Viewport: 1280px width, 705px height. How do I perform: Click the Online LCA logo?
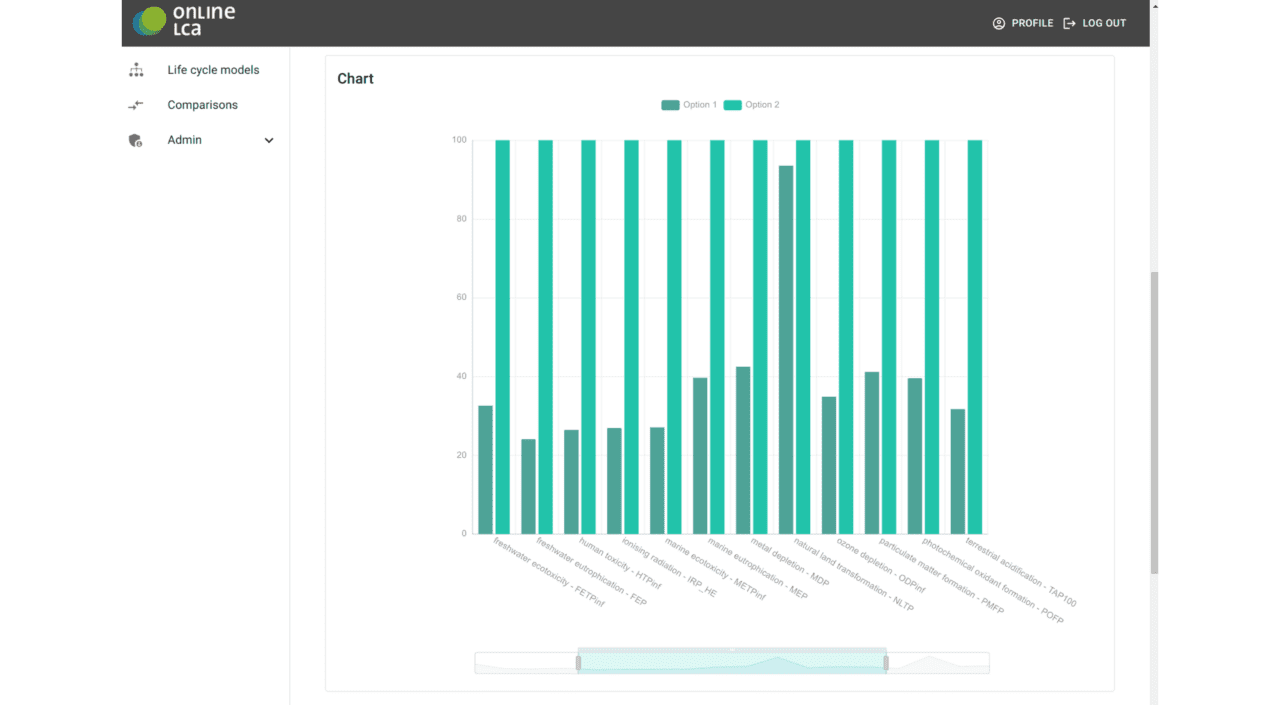coord(184,21)
